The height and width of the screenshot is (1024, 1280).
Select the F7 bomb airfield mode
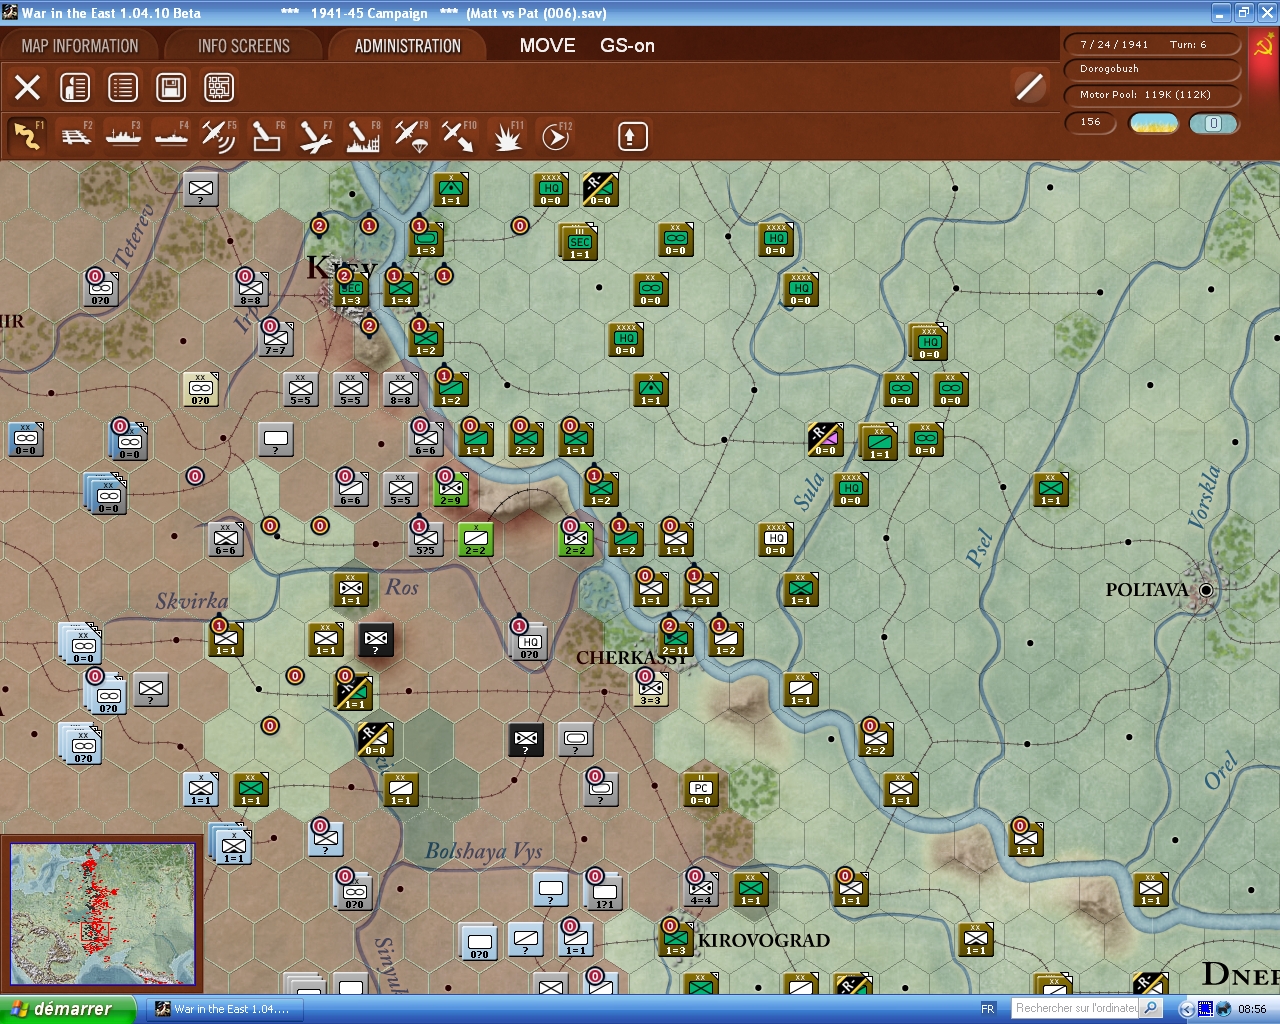(x=315, y=136)
